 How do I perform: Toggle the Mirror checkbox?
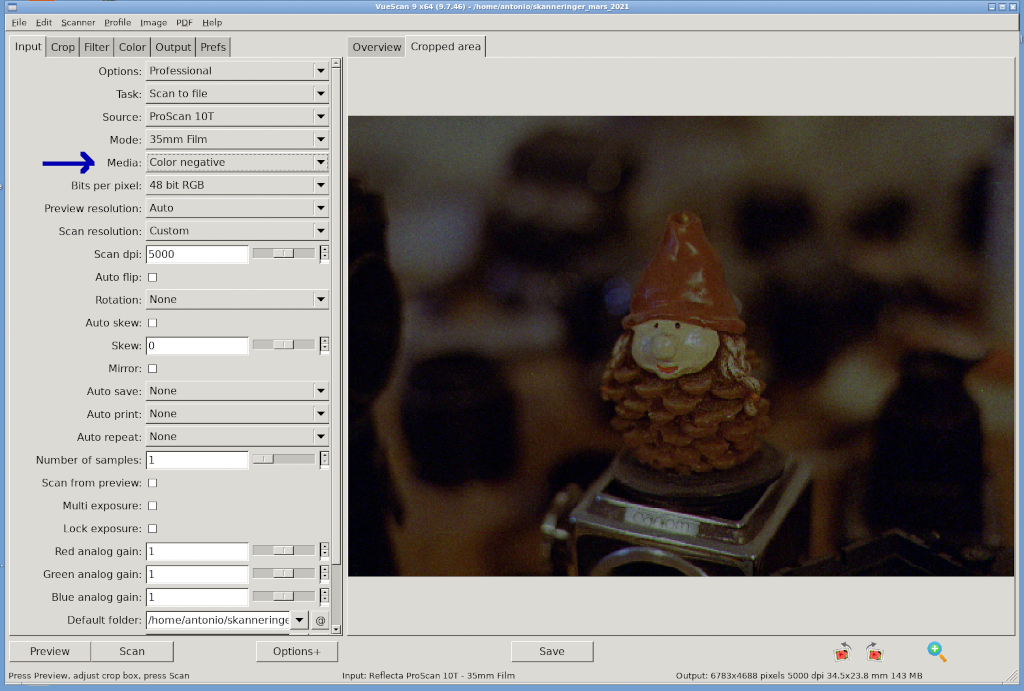[152, 368]
